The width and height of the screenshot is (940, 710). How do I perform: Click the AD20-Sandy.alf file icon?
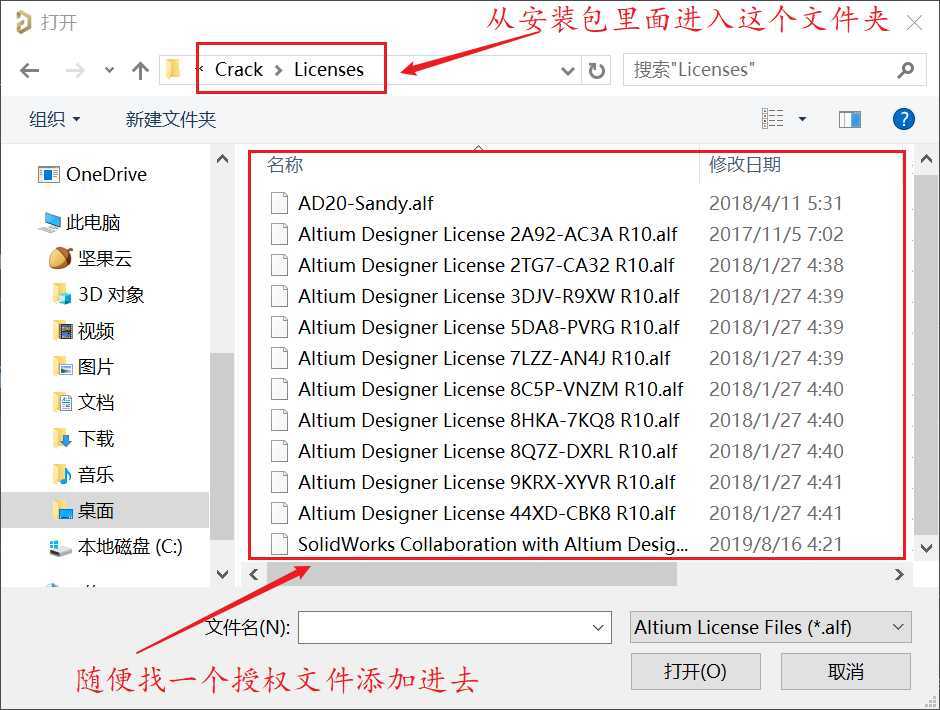(x=279, y=203)
